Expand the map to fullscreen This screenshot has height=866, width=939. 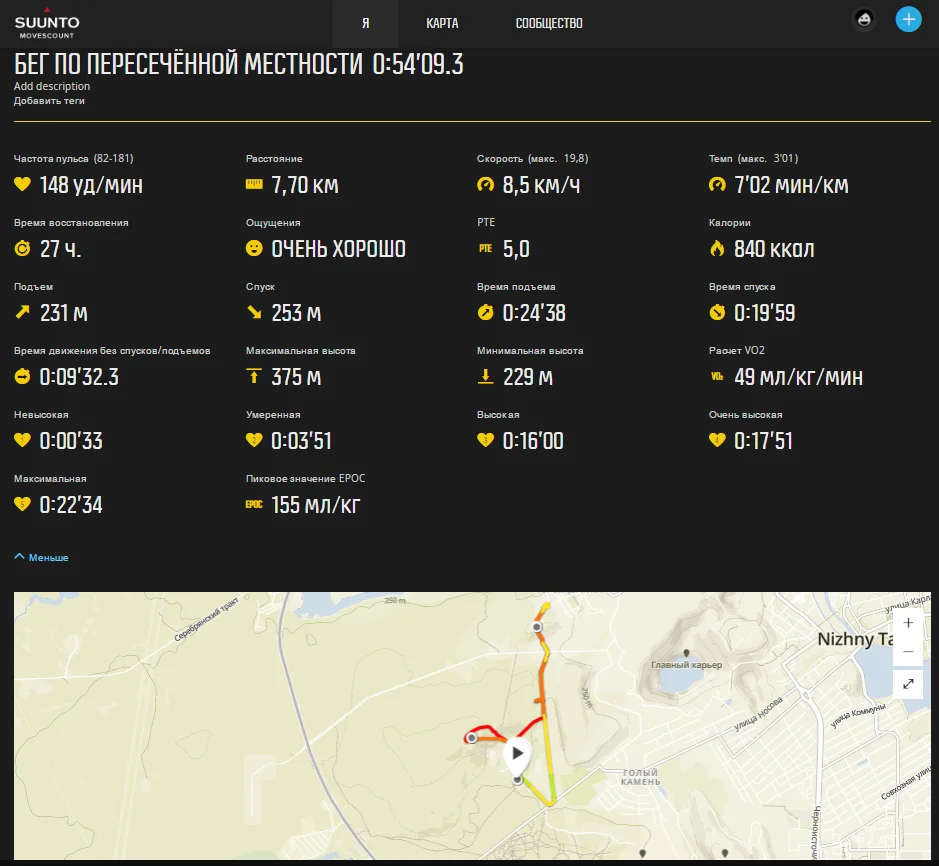908,683
